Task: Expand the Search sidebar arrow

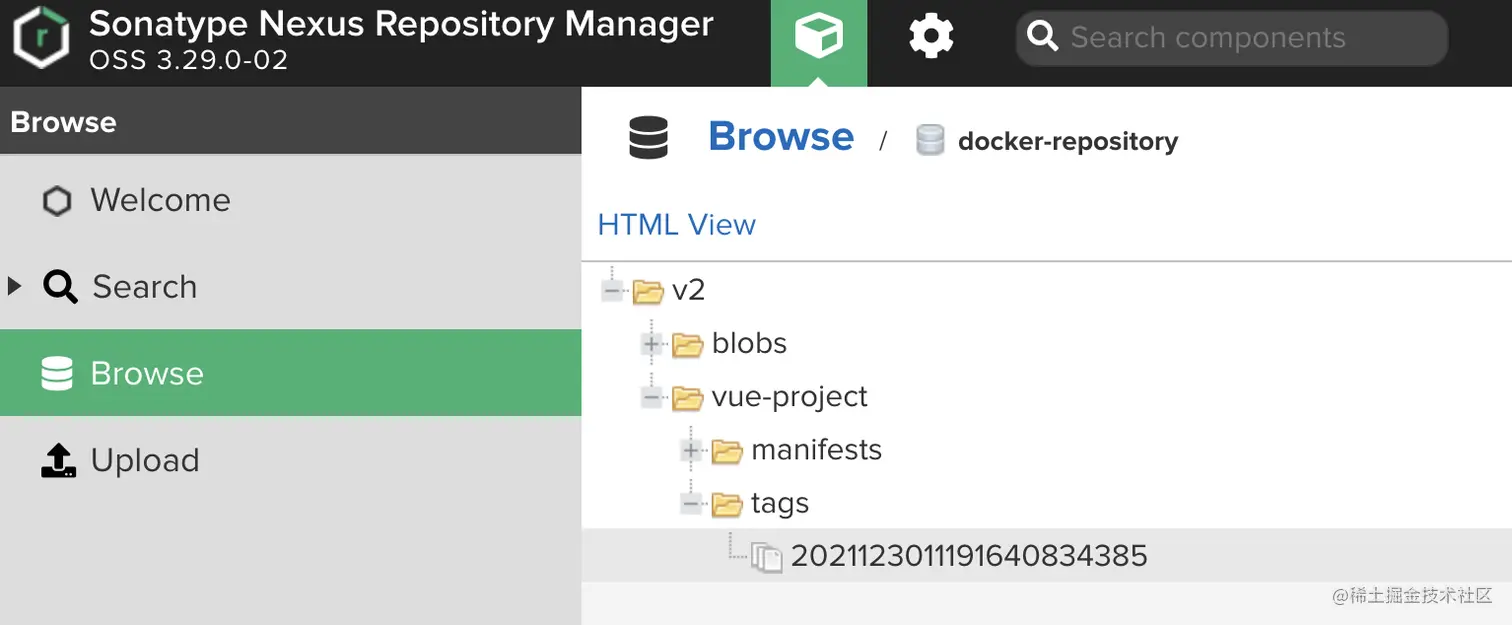Action: (x=14, y=287)
